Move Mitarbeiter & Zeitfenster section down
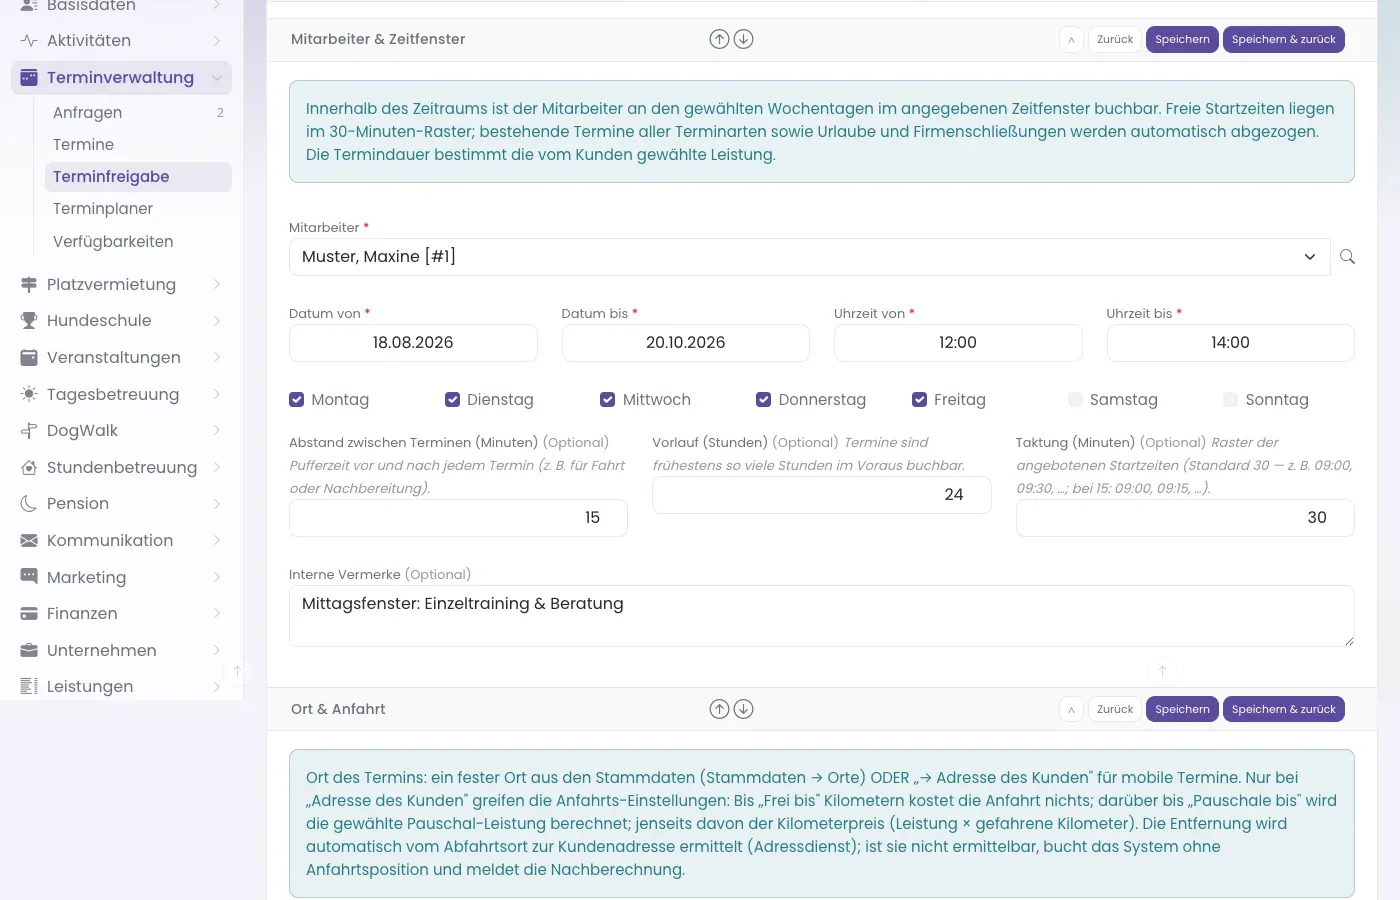Image resolution: width=1400 pixels, height=900 pixels. coord(744,39)
